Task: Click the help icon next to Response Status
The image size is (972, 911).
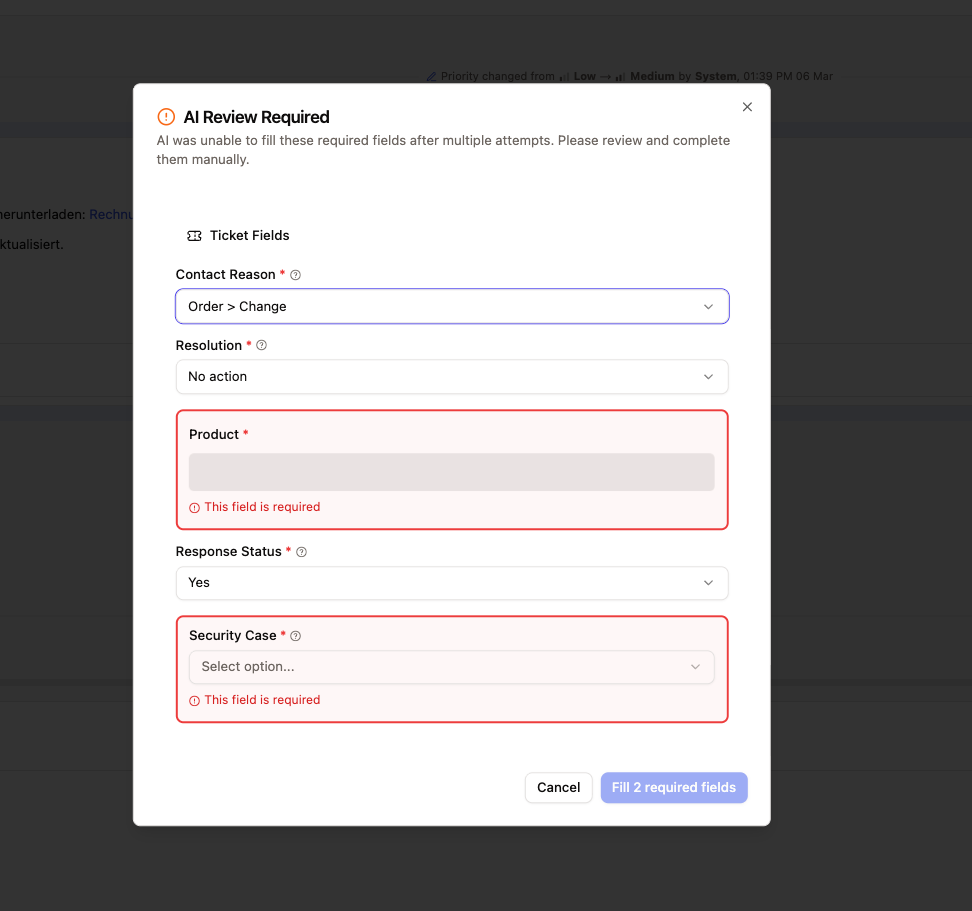Action: (x=300, y=551)
